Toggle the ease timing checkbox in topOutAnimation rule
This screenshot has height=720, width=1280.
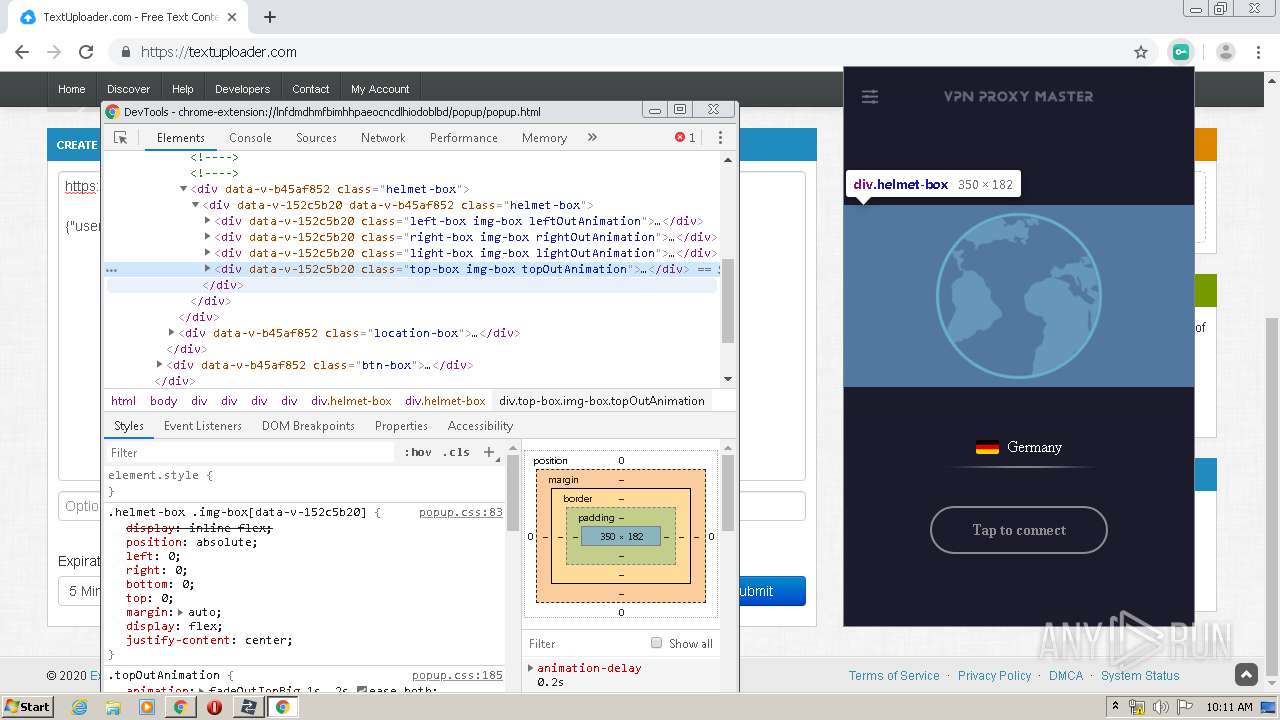362,690
